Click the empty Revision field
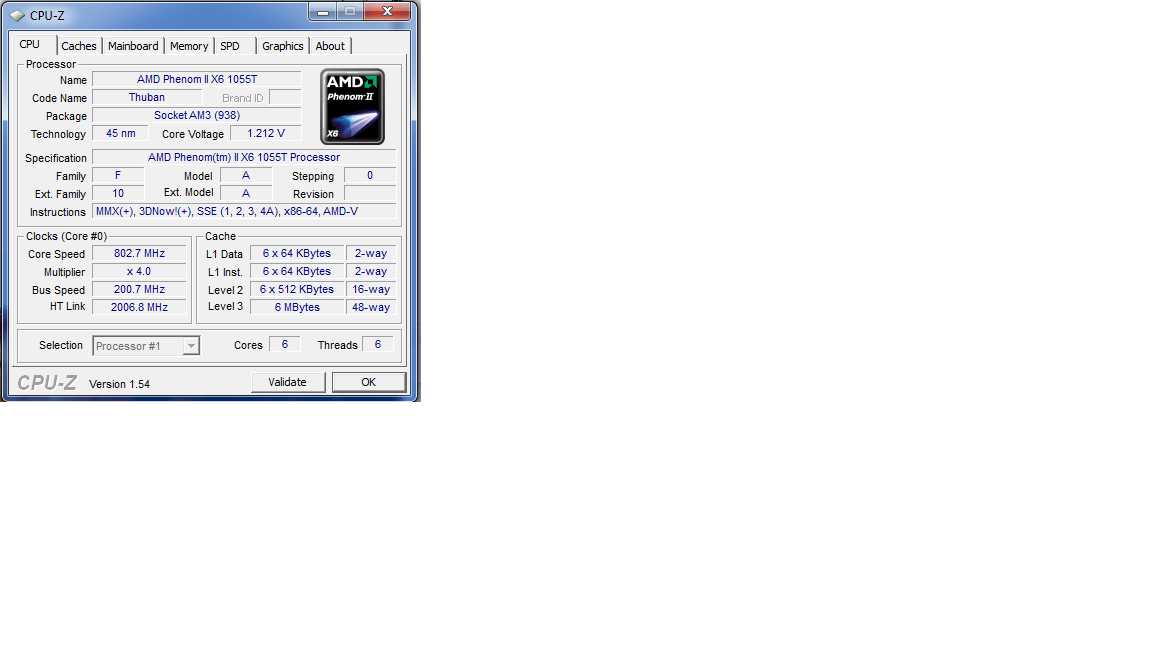This screenshot has width=1152, height=648. [370, 193]
